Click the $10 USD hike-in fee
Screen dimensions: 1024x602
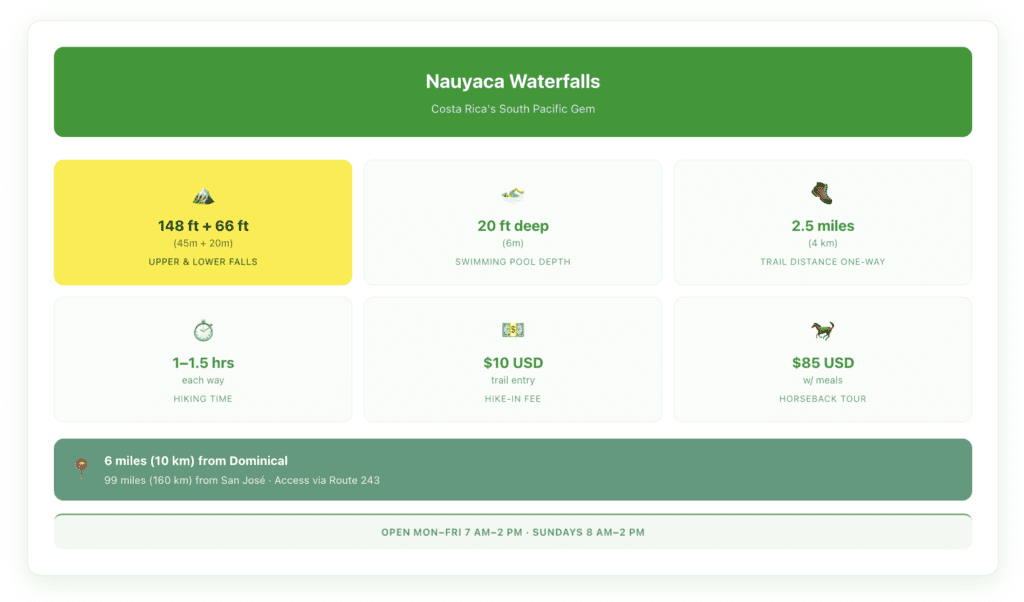pyautogui.click(x=513, y=363)
